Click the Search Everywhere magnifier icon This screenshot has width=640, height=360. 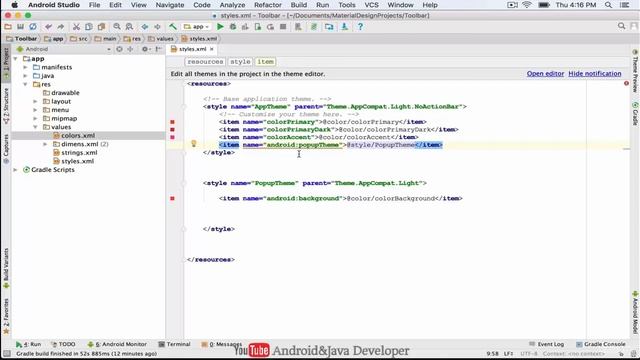click(x=621, y=27)
